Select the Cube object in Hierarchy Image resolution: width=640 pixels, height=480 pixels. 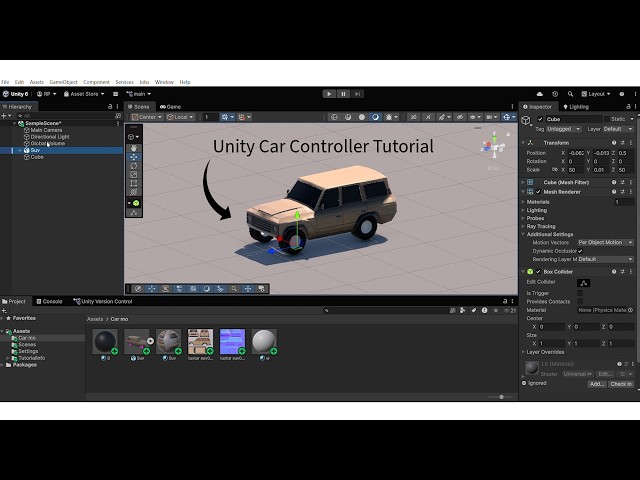pos(37,157)
